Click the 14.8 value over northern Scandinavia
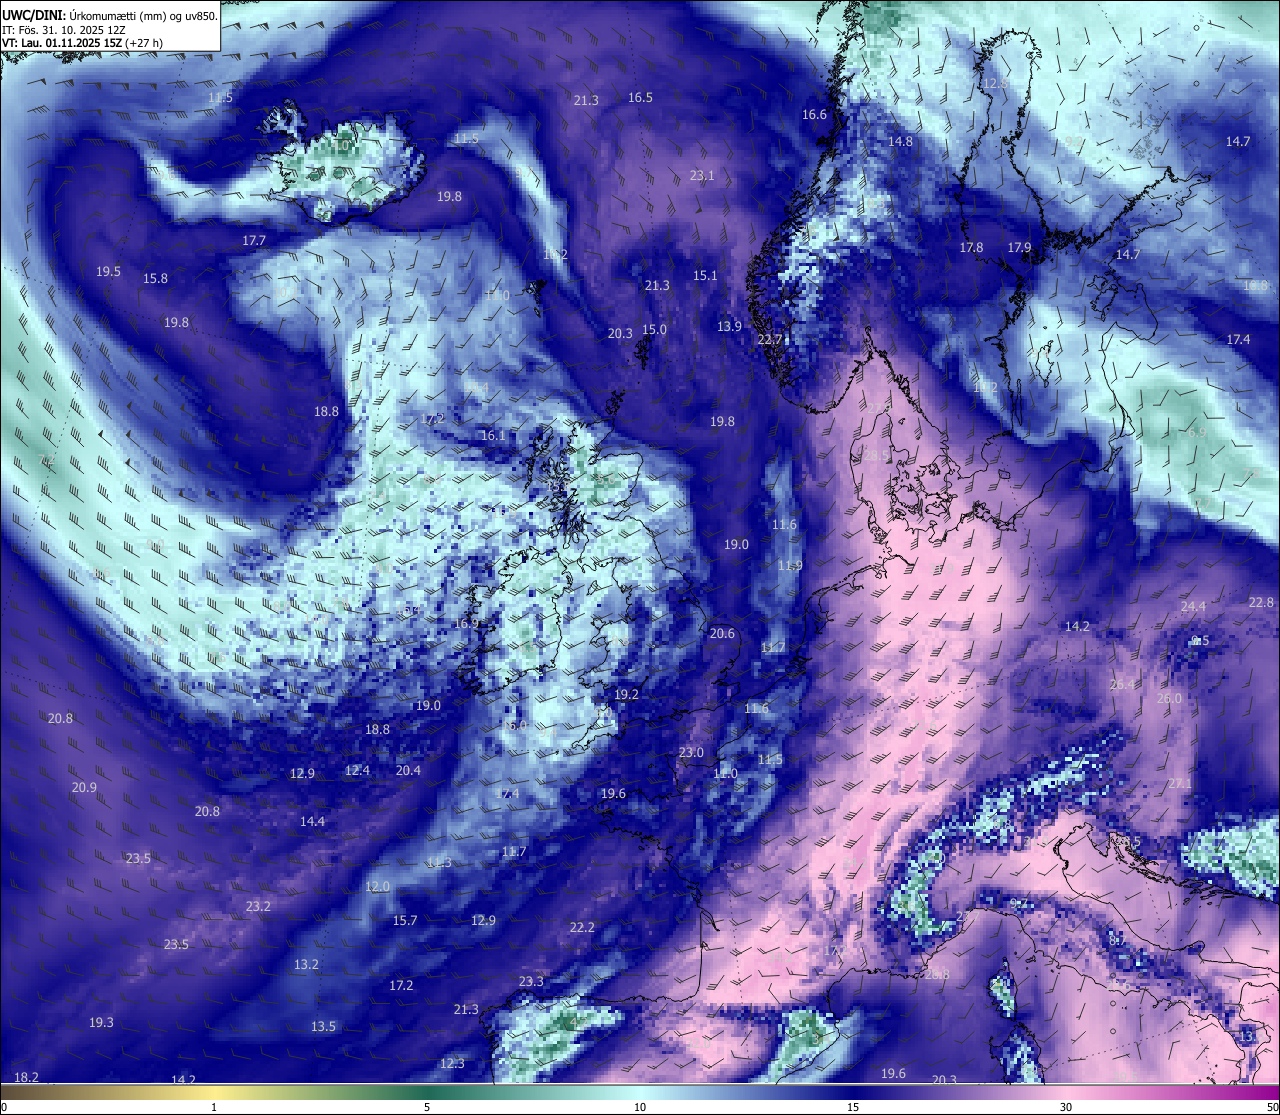The image size is (1280, 1115). 900,141
